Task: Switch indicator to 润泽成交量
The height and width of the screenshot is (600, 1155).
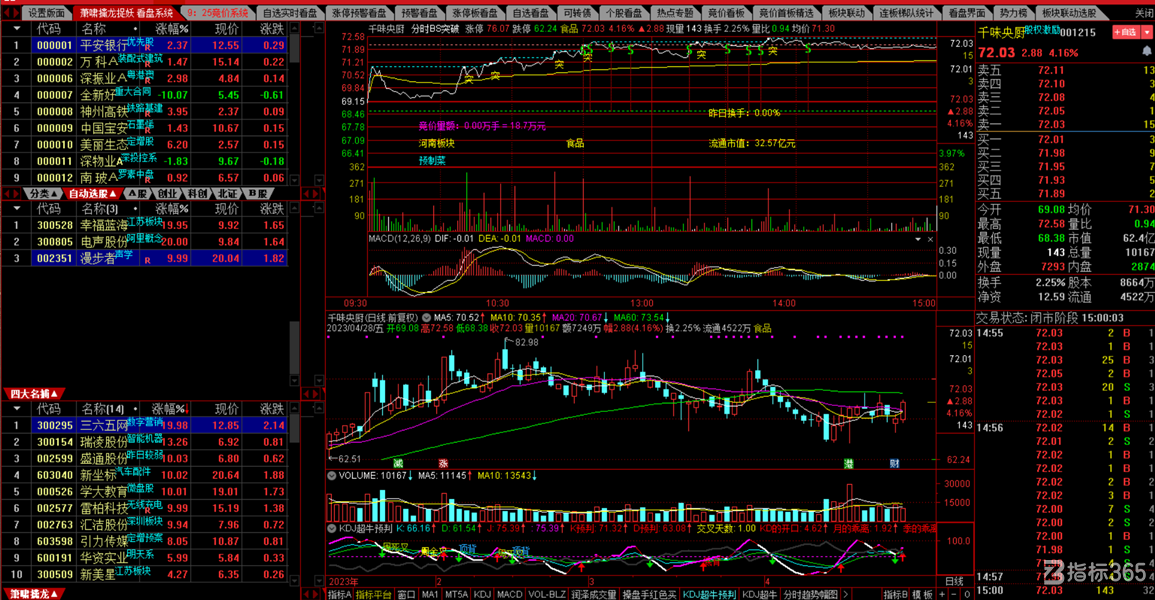Action: 594,594
